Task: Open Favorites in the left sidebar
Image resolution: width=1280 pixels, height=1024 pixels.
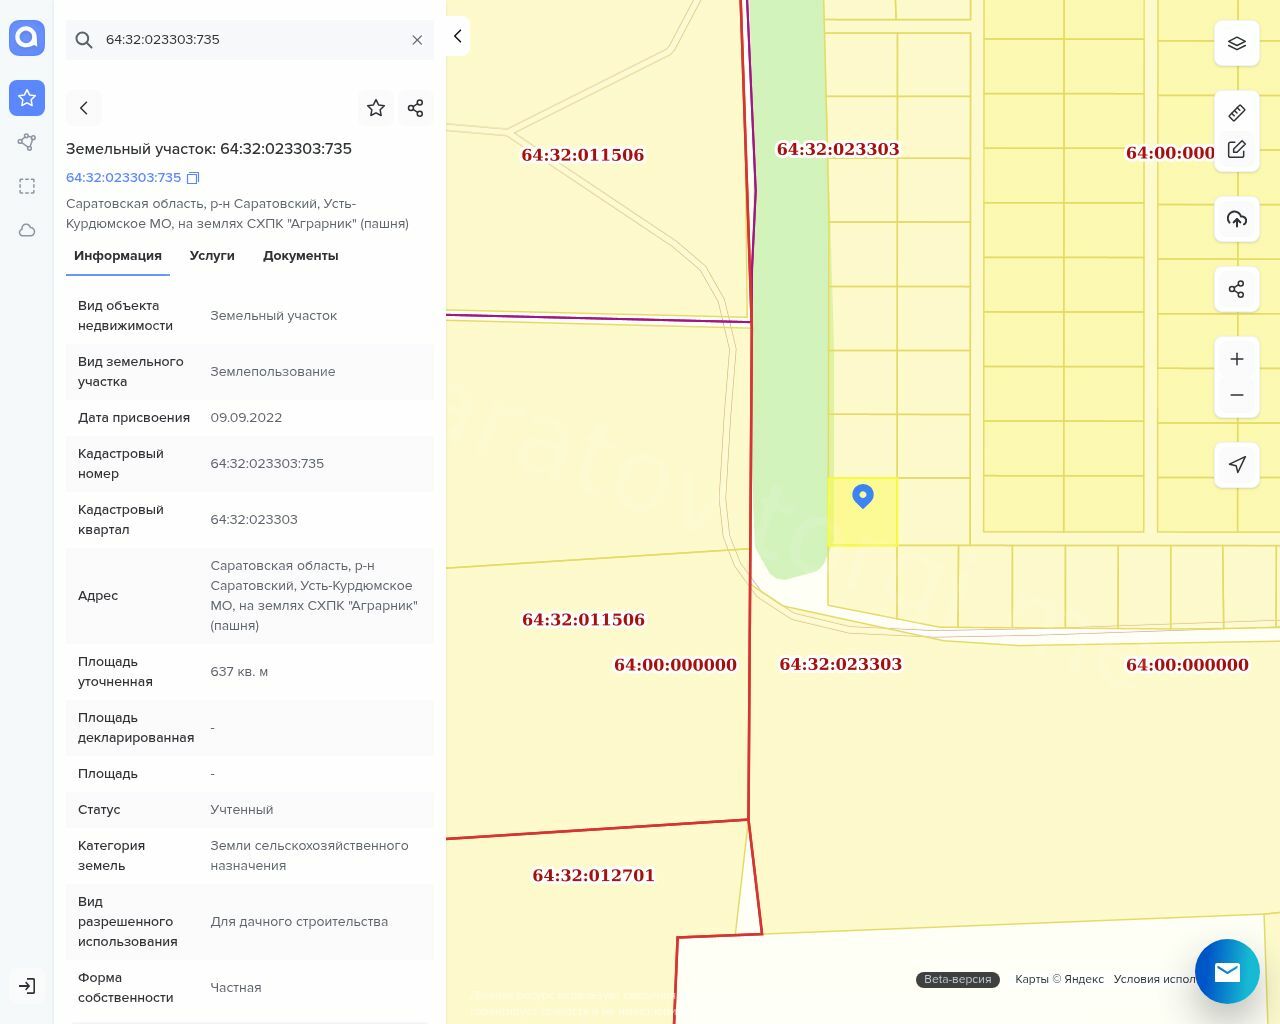Action: pyautogui.click(x=27, y=98)
